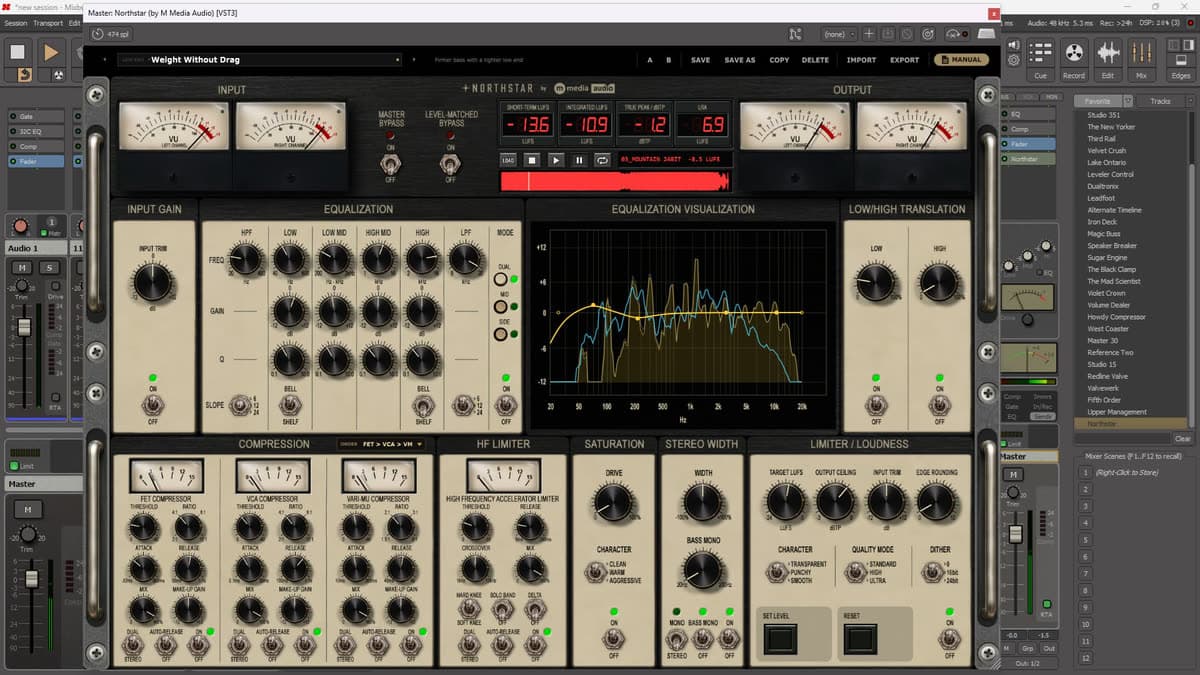Click the LOAD reference track button
This screenshot has height=675, width=1200.
pyautogui.click(x=508, y=160)
